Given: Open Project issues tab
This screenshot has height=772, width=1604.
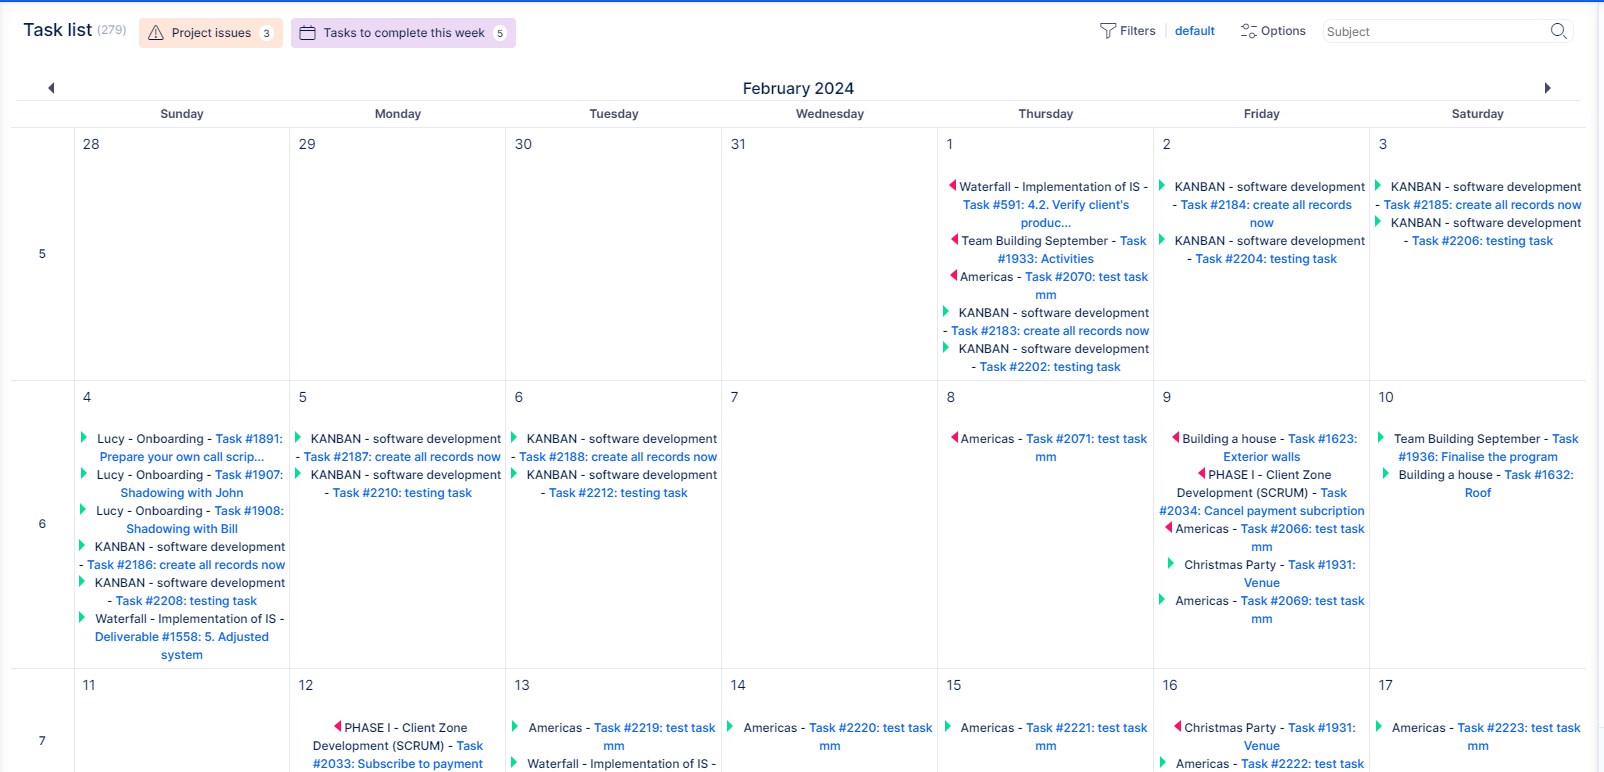Looking at the screenshot, I should [211, 33].
